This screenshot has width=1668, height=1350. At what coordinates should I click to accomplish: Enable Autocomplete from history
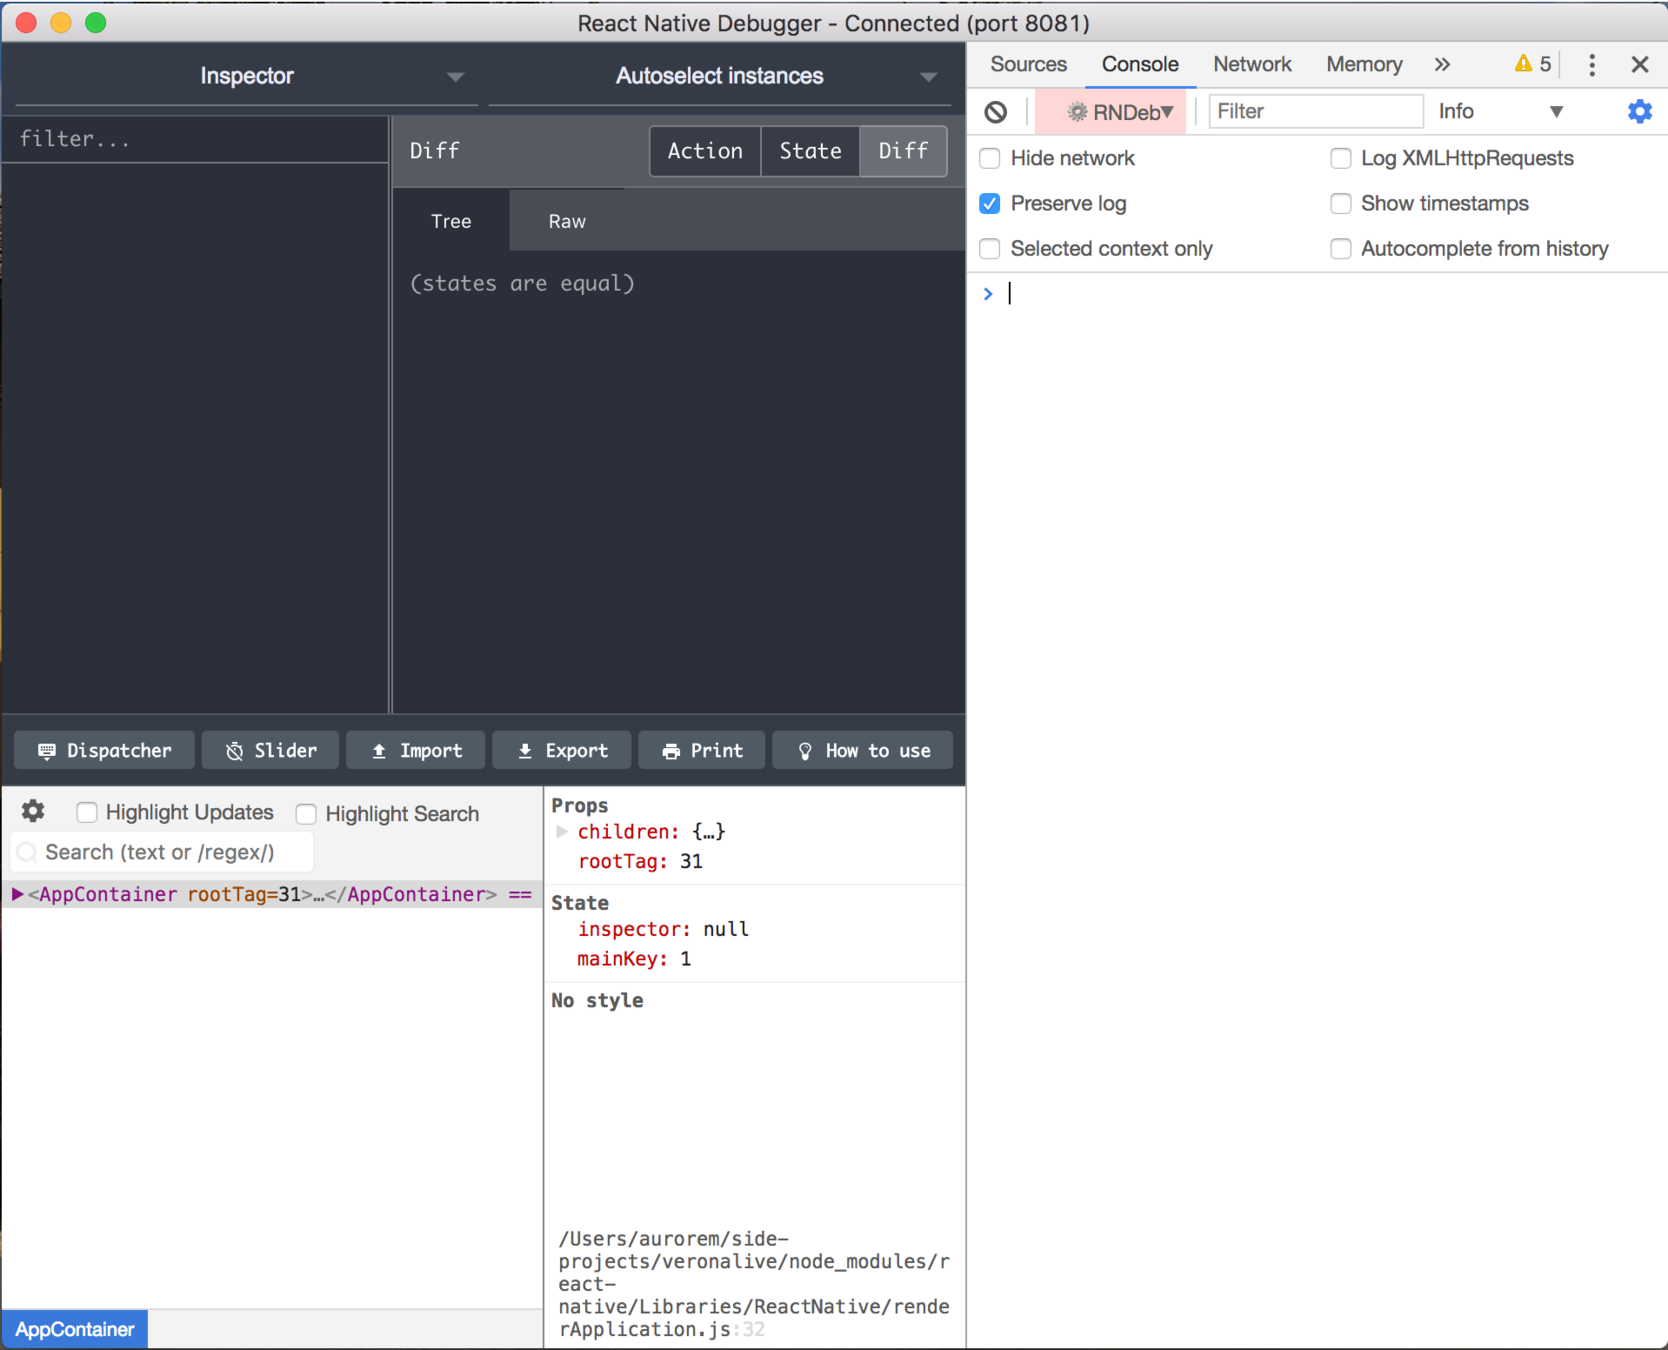point(1341,248)
